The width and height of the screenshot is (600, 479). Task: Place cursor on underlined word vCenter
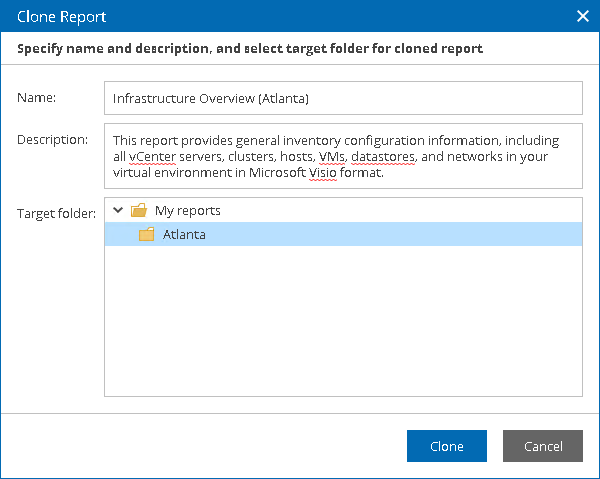coord(151,157)
